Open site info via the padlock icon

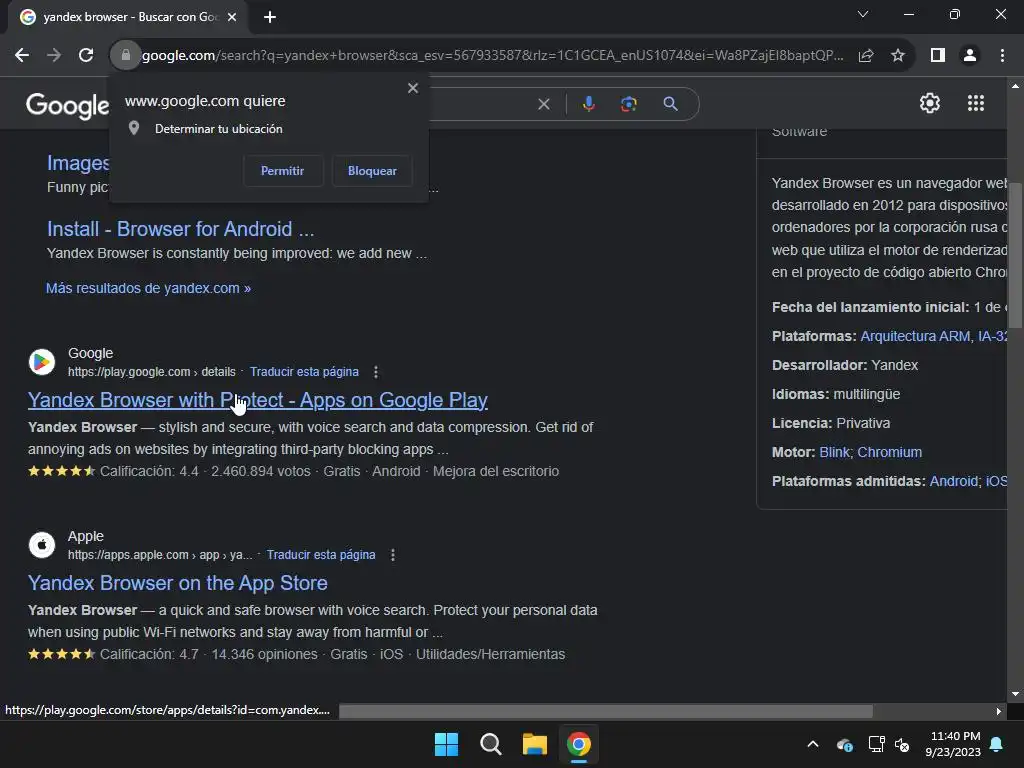tap(126, 56)
